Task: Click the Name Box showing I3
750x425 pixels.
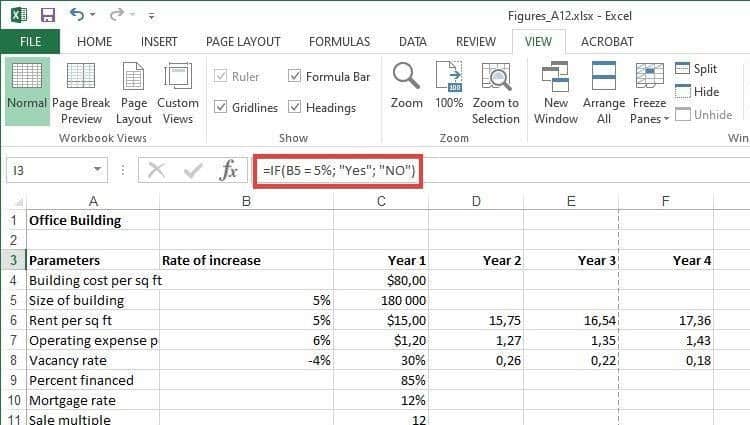Action: click(48, 170)
